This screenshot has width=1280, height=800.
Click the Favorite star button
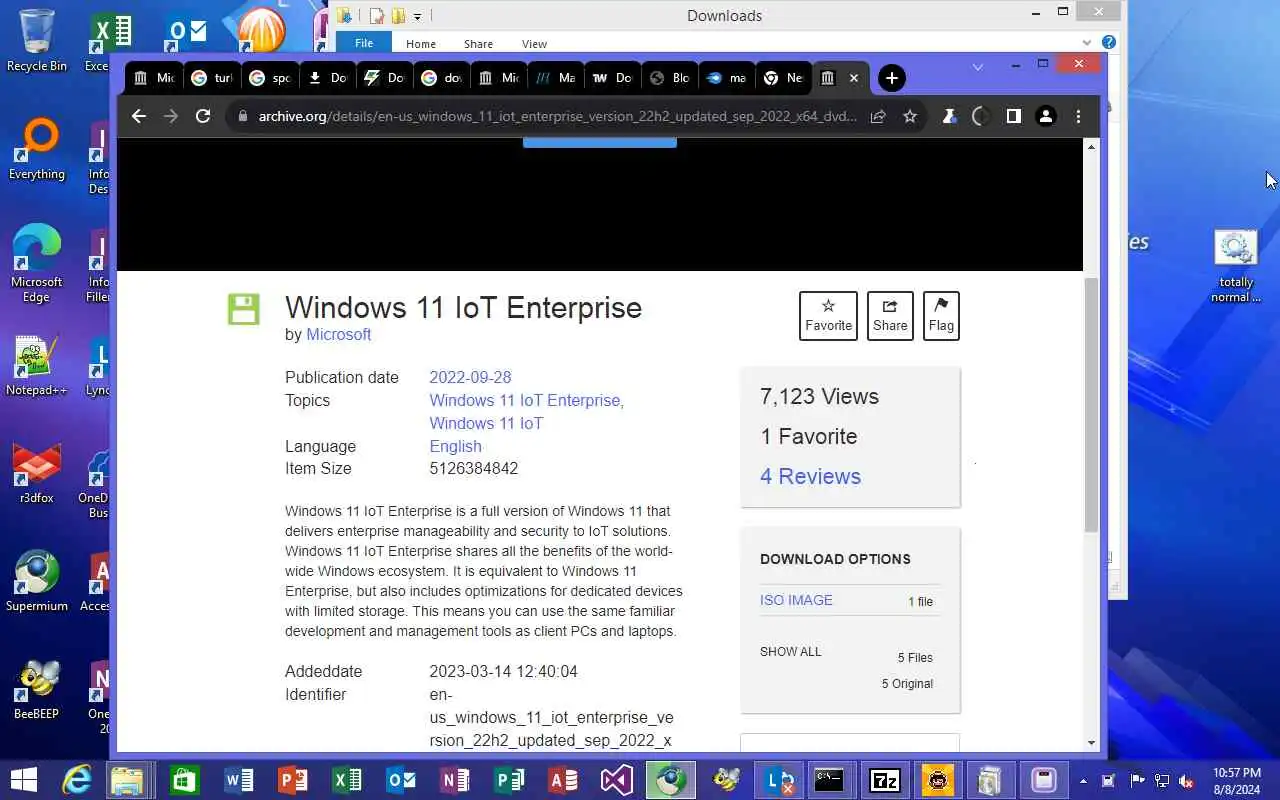click(828, 316)
